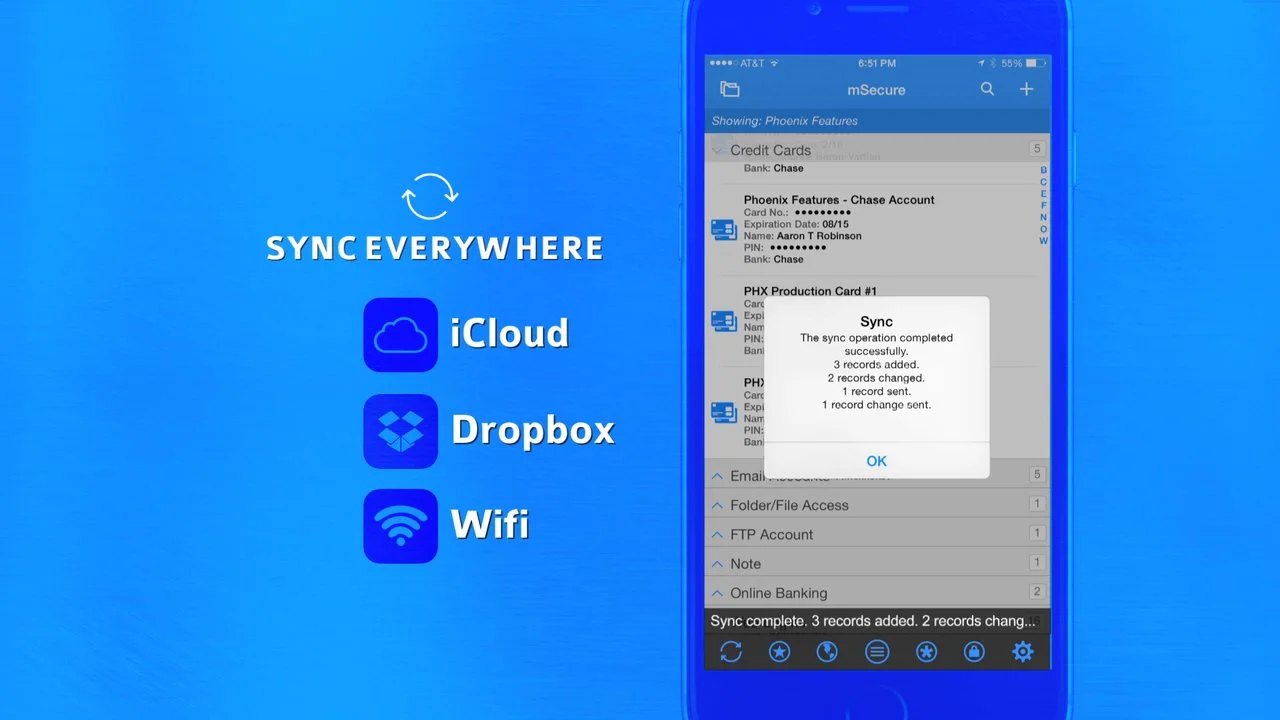This screenshot has height=720, width=1280.
Task: Expand the Note section
Action: click(x=877, y=563)
